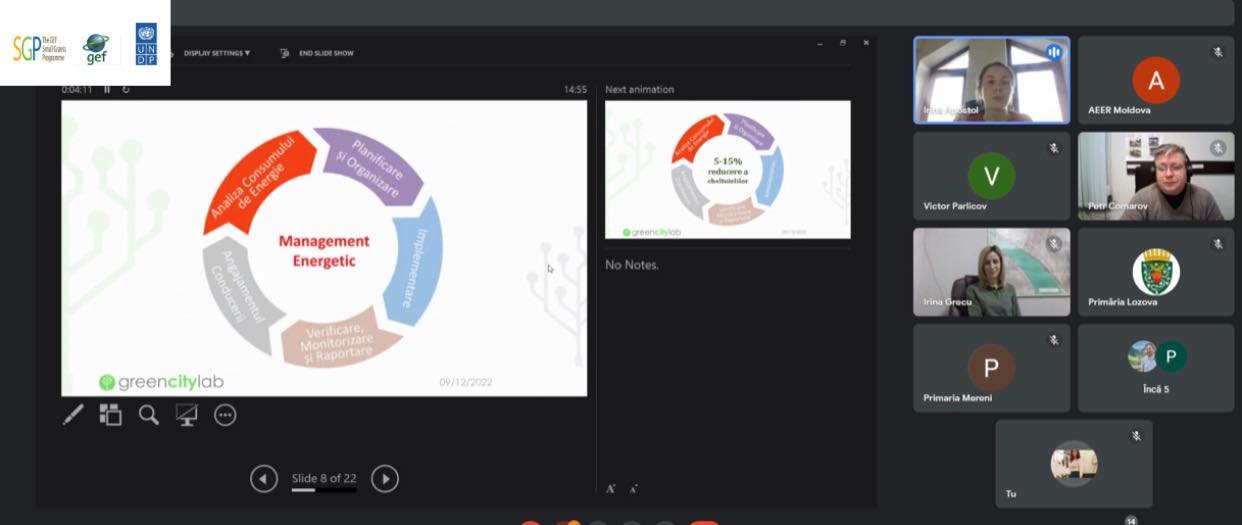1242x525 pixels.
Task: Open the see all slides grid
Action: tap(110, 415)
